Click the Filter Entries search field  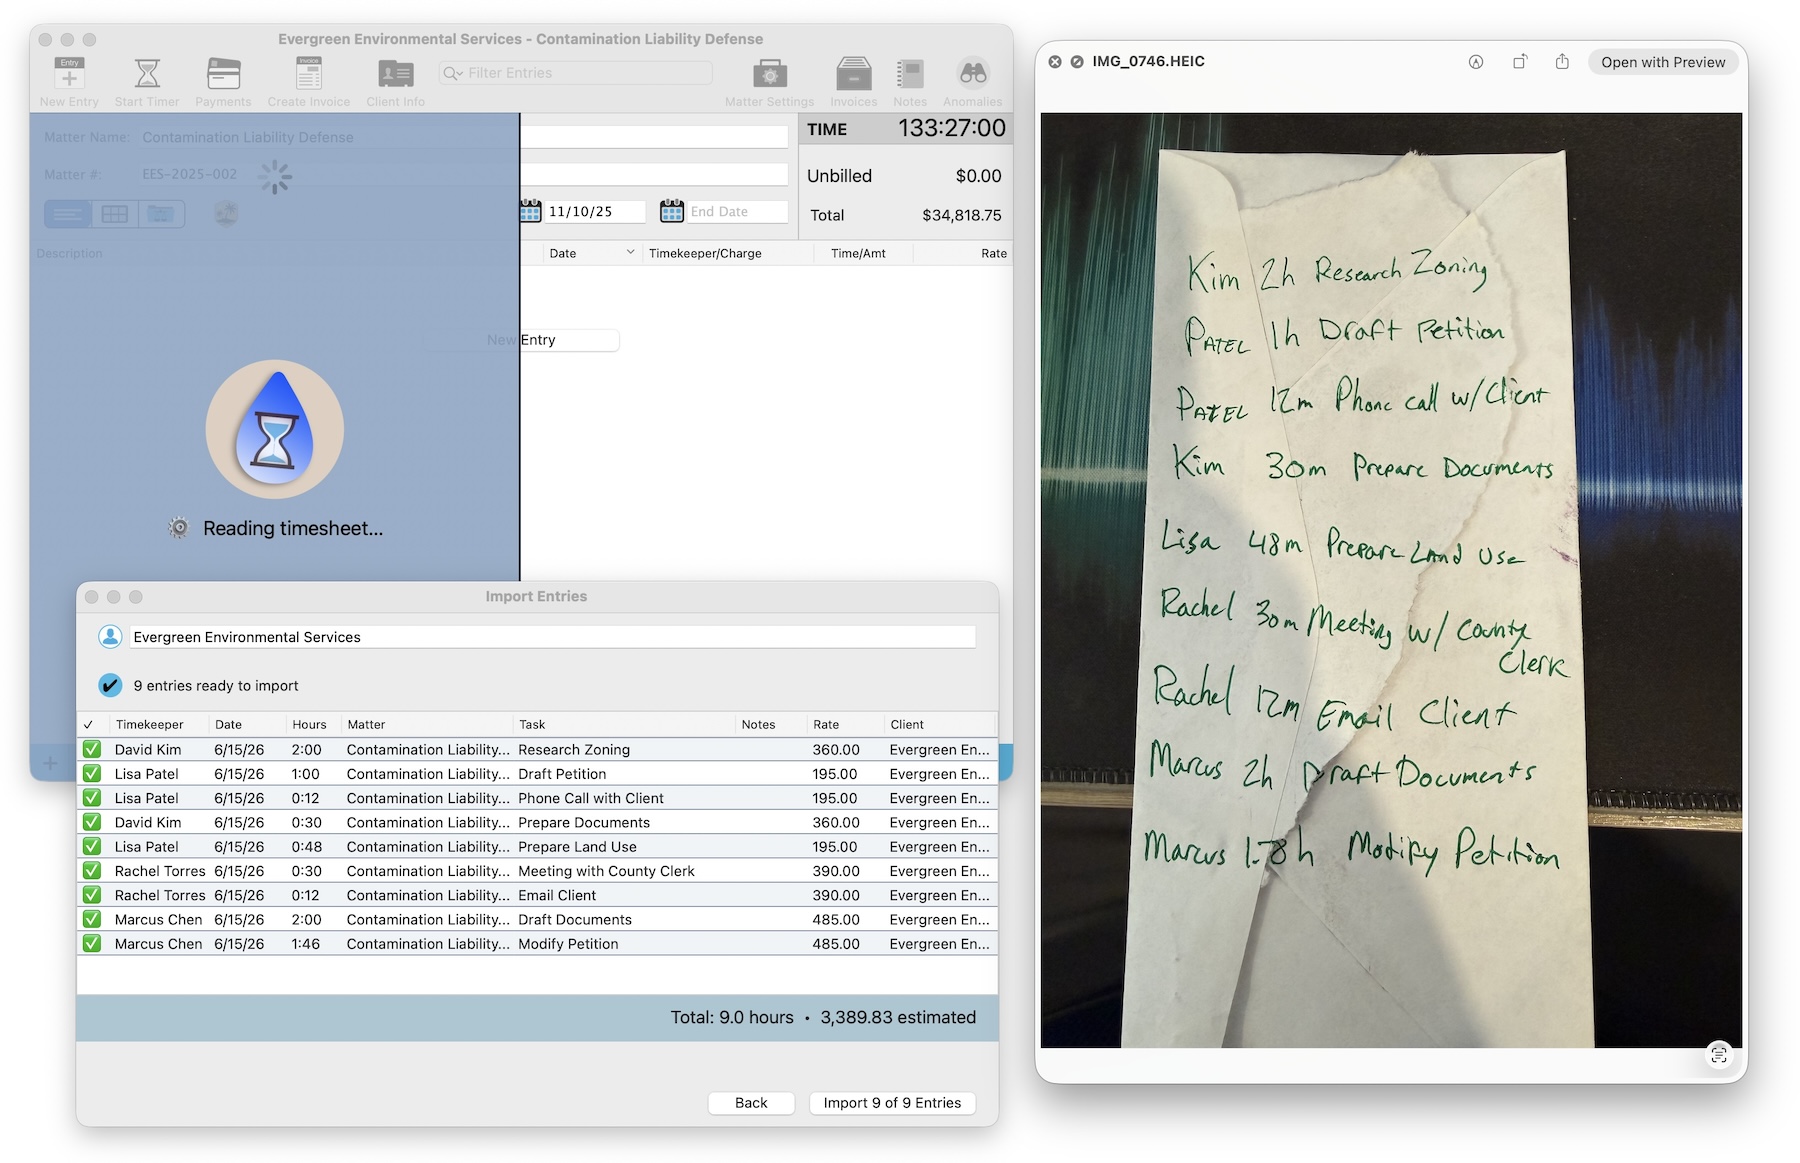click(x=576, y=73)
